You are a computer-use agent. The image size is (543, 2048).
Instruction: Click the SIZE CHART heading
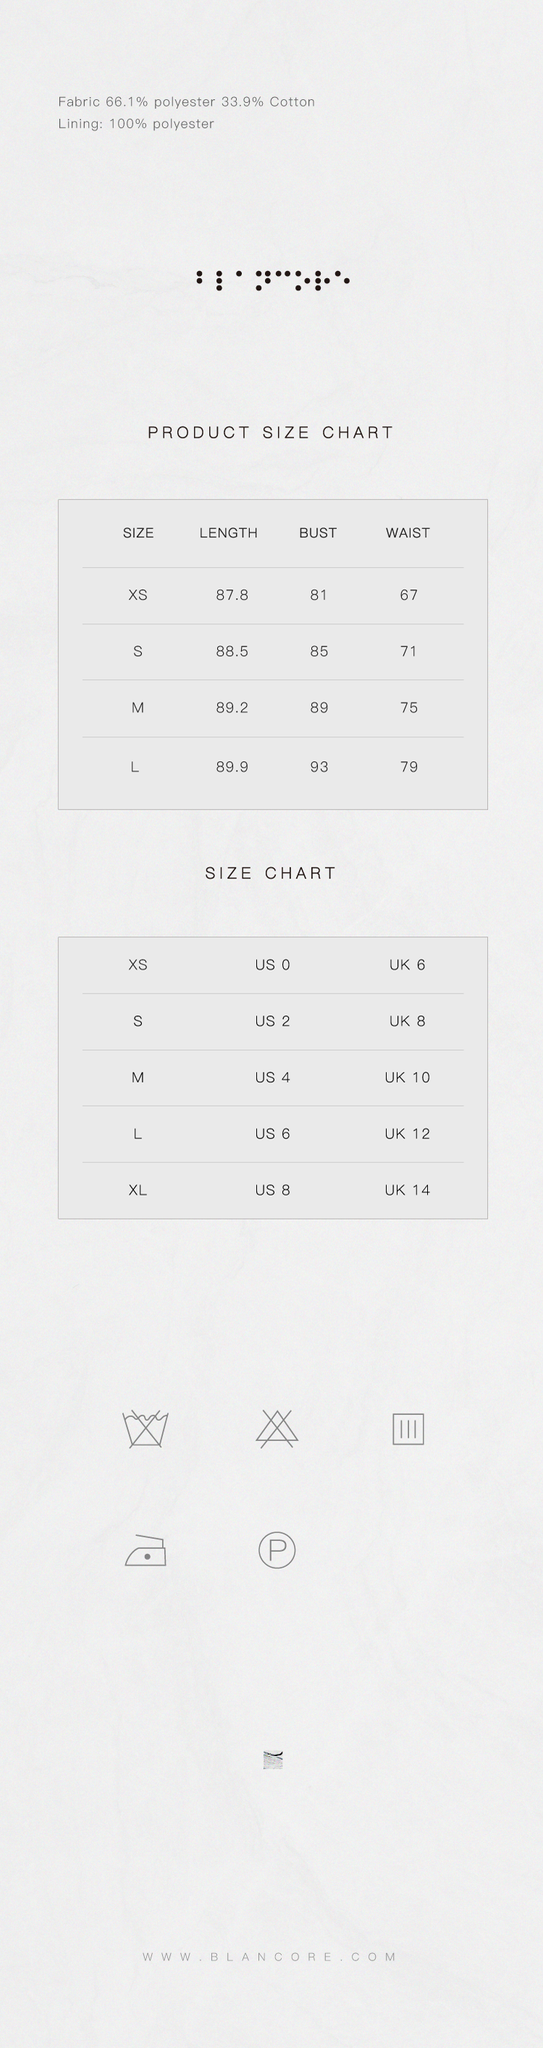[271, 873]
